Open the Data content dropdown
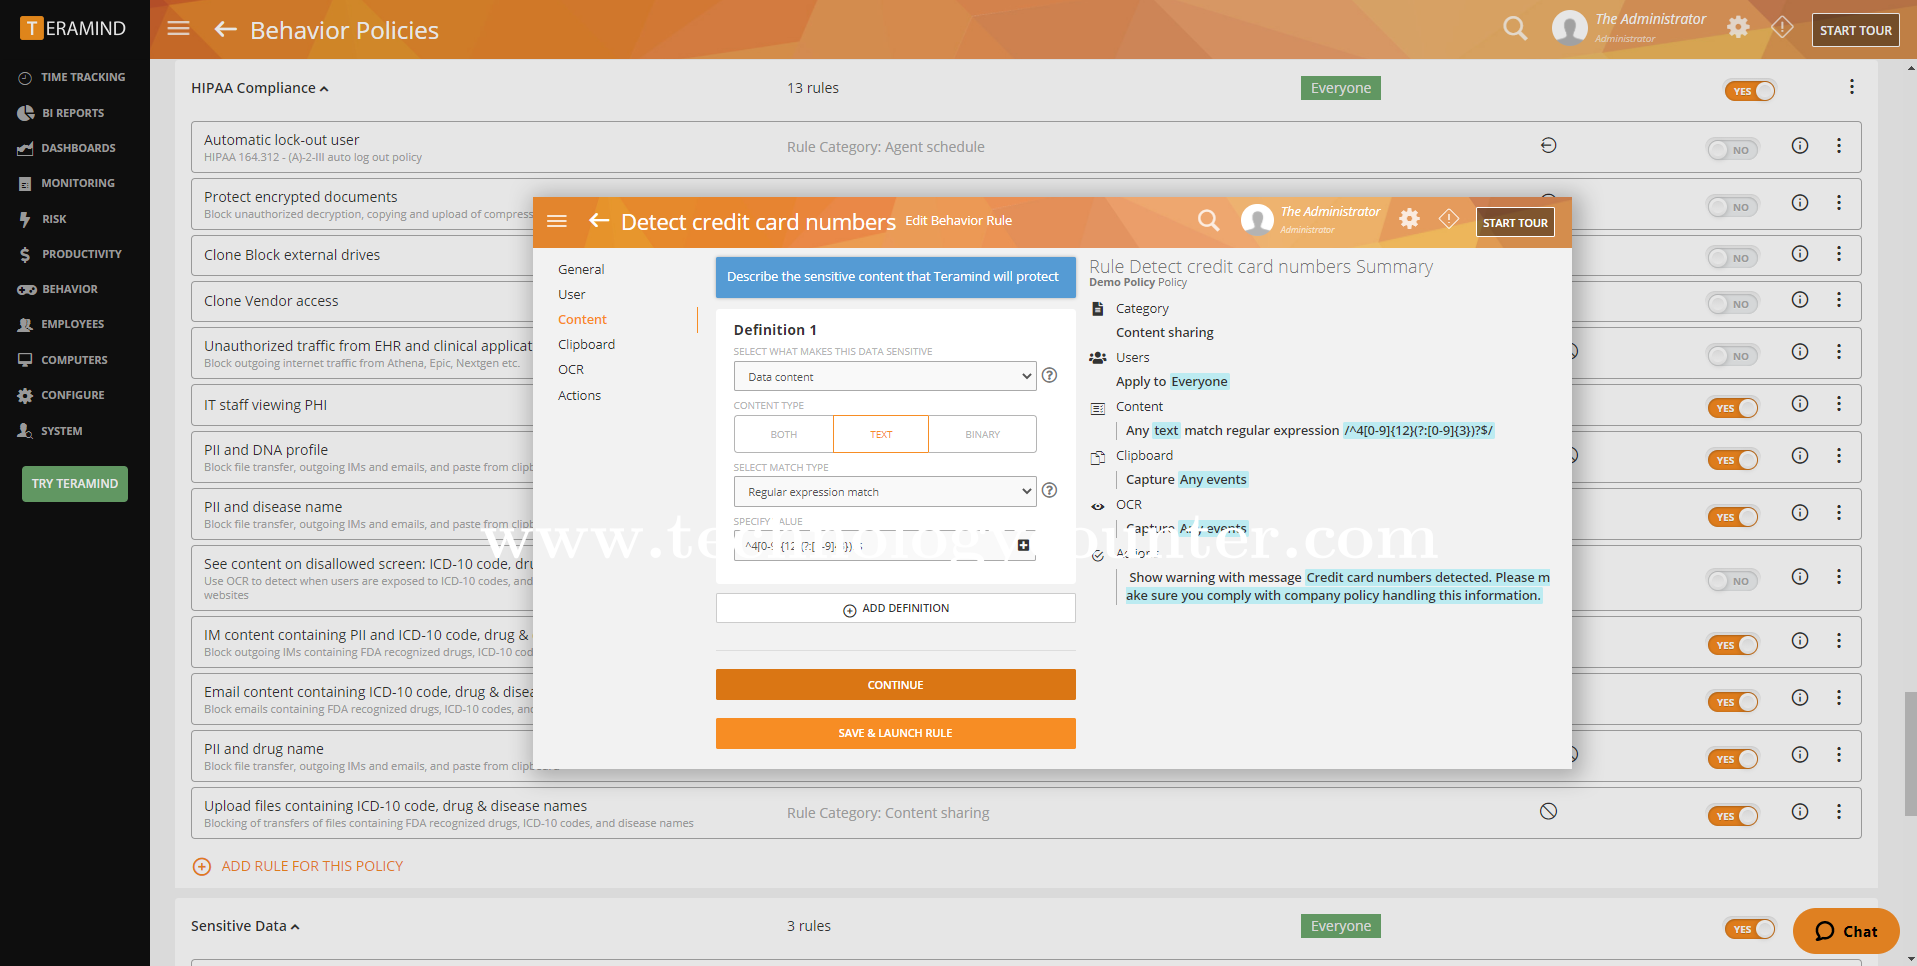1917x966 pixels. 885,377
